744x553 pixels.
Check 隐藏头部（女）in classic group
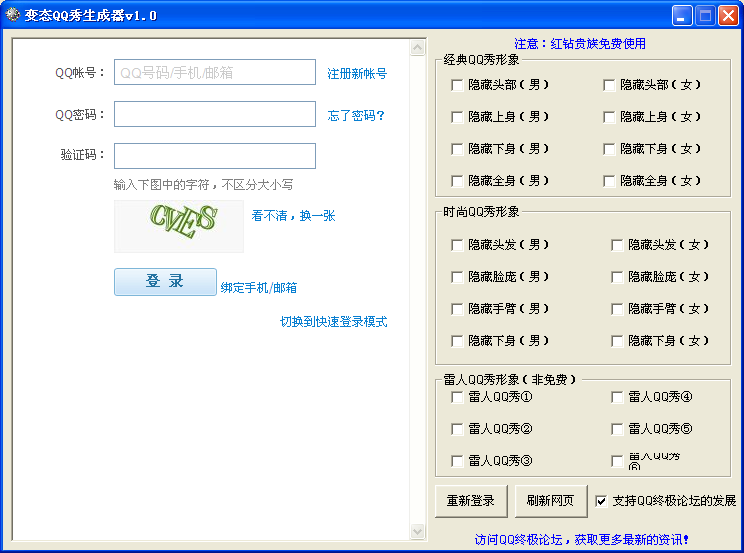click(609, 85)
